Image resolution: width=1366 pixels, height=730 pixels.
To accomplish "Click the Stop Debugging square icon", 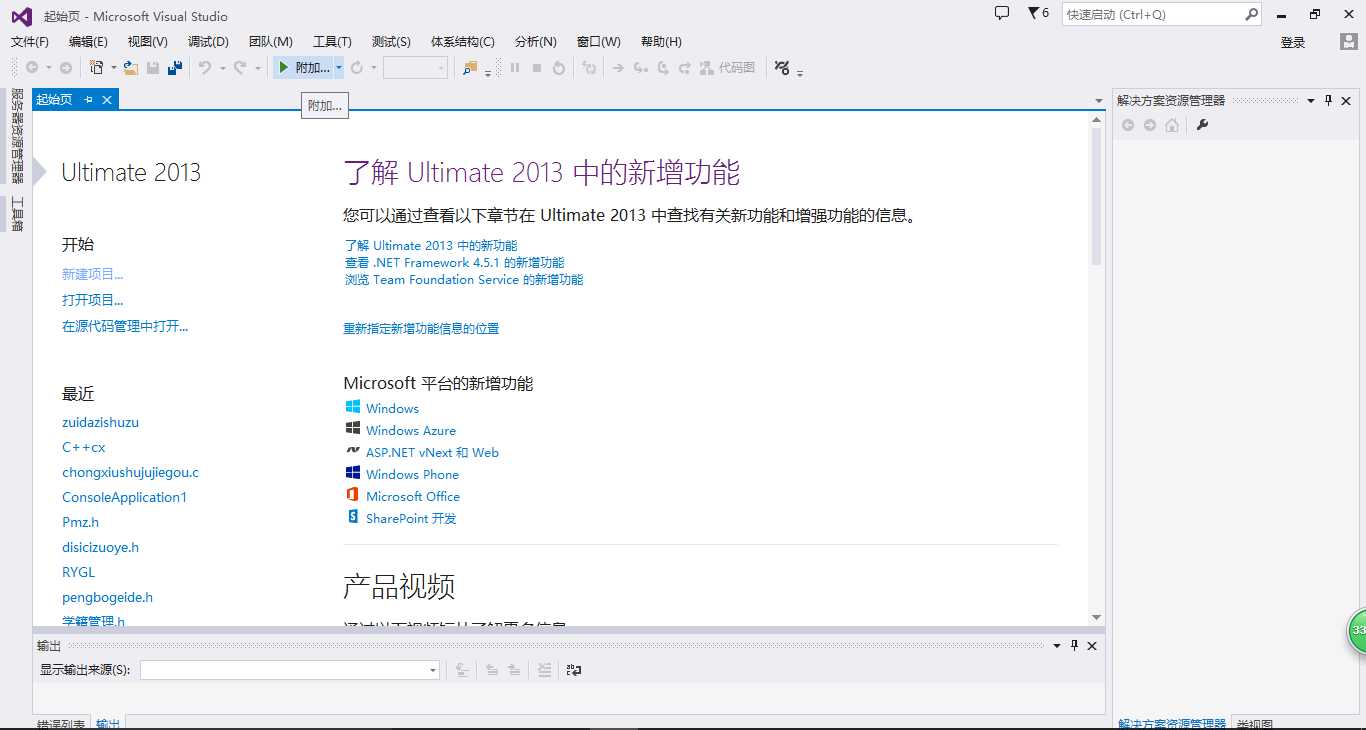I will pos(537,67).
